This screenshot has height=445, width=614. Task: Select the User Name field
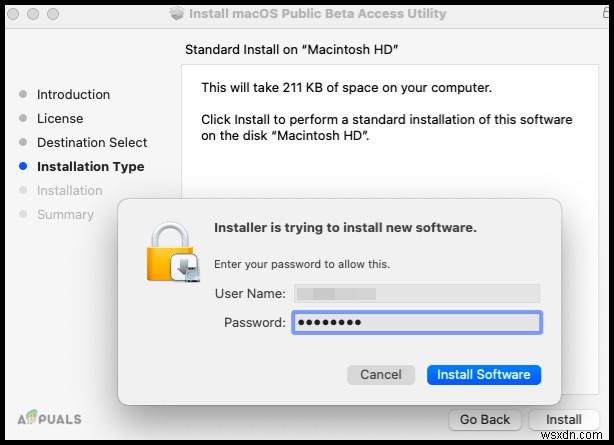click(417, 293)
